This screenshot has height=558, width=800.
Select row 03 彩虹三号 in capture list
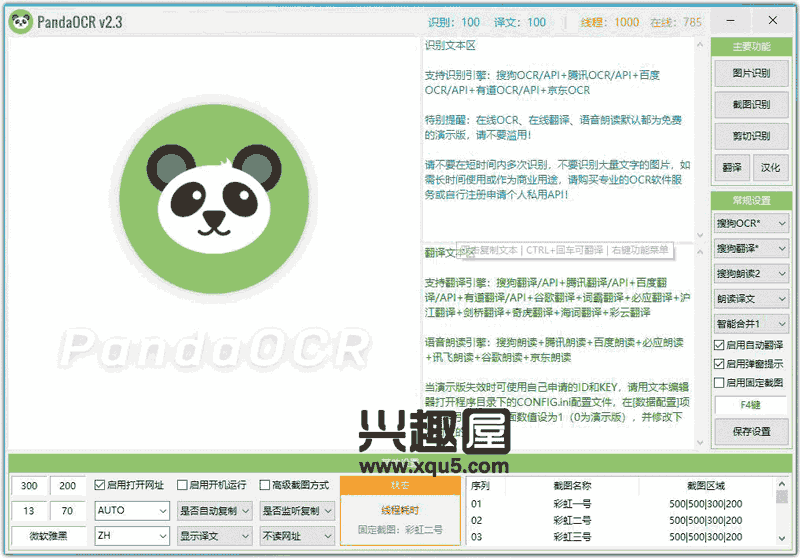pos(620,537)
